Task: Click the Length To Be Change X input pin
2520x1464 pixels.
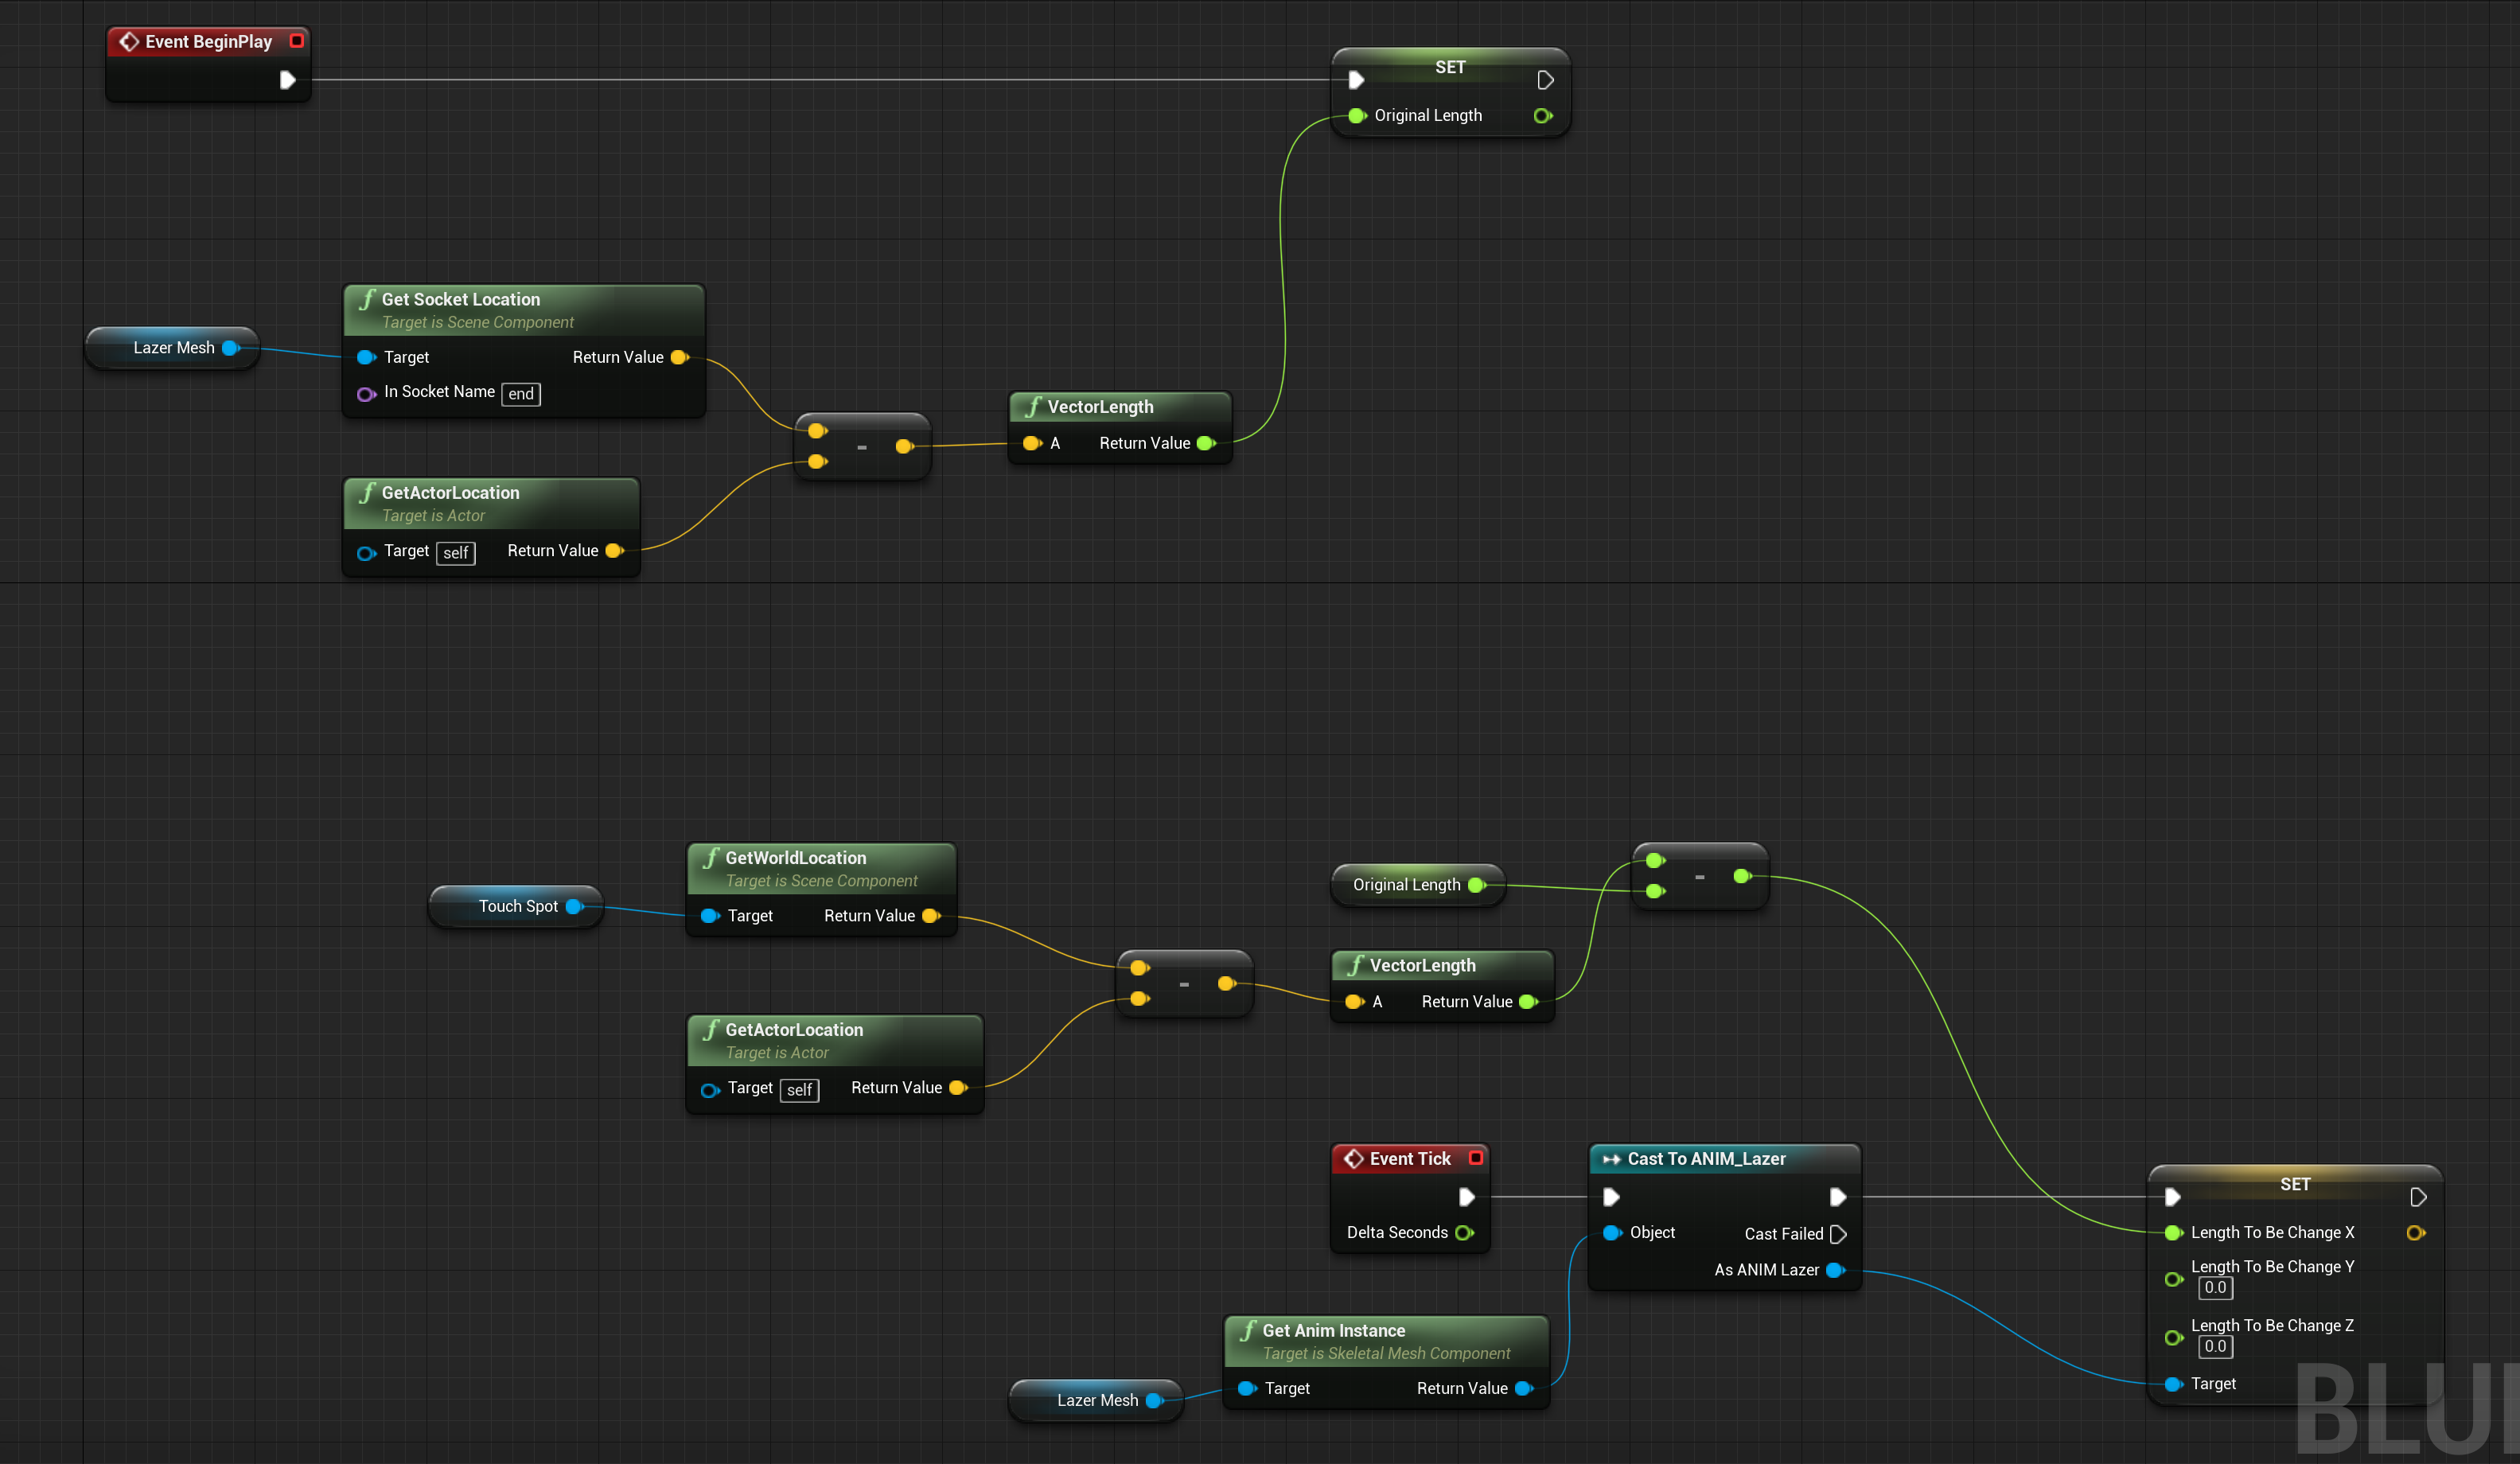Action: pyautogui.click(x=2172, y=1232)
